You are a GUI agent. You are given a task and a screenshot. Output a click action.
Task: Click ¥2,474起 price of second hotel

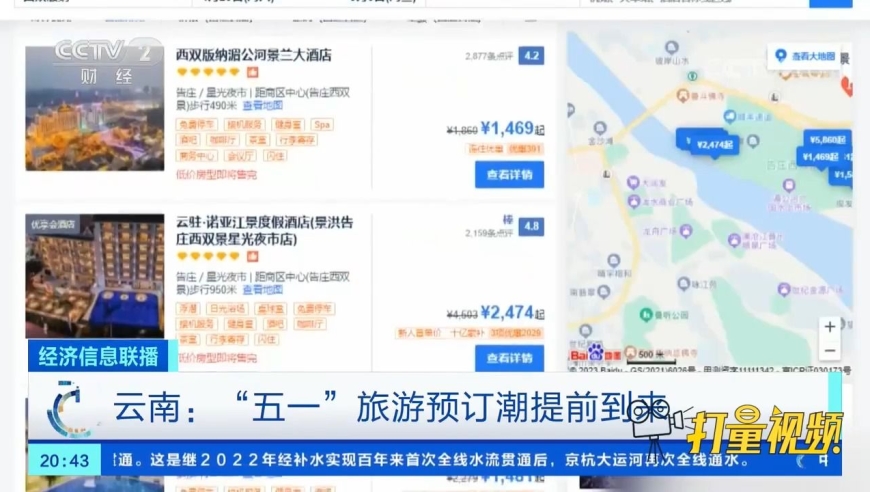click(512, 312)
